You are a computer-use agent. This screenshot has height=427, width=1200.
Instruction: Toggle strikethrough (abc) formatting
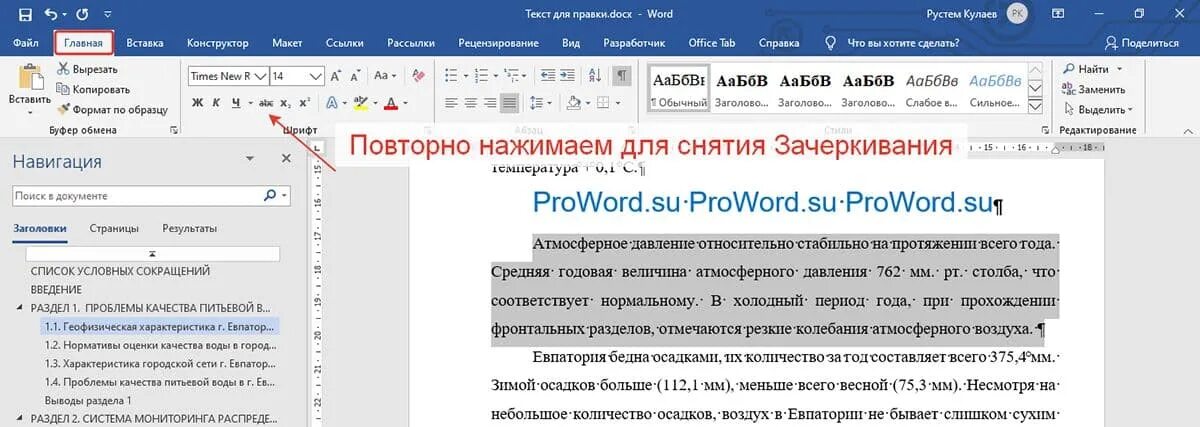(x=266, y=102)
